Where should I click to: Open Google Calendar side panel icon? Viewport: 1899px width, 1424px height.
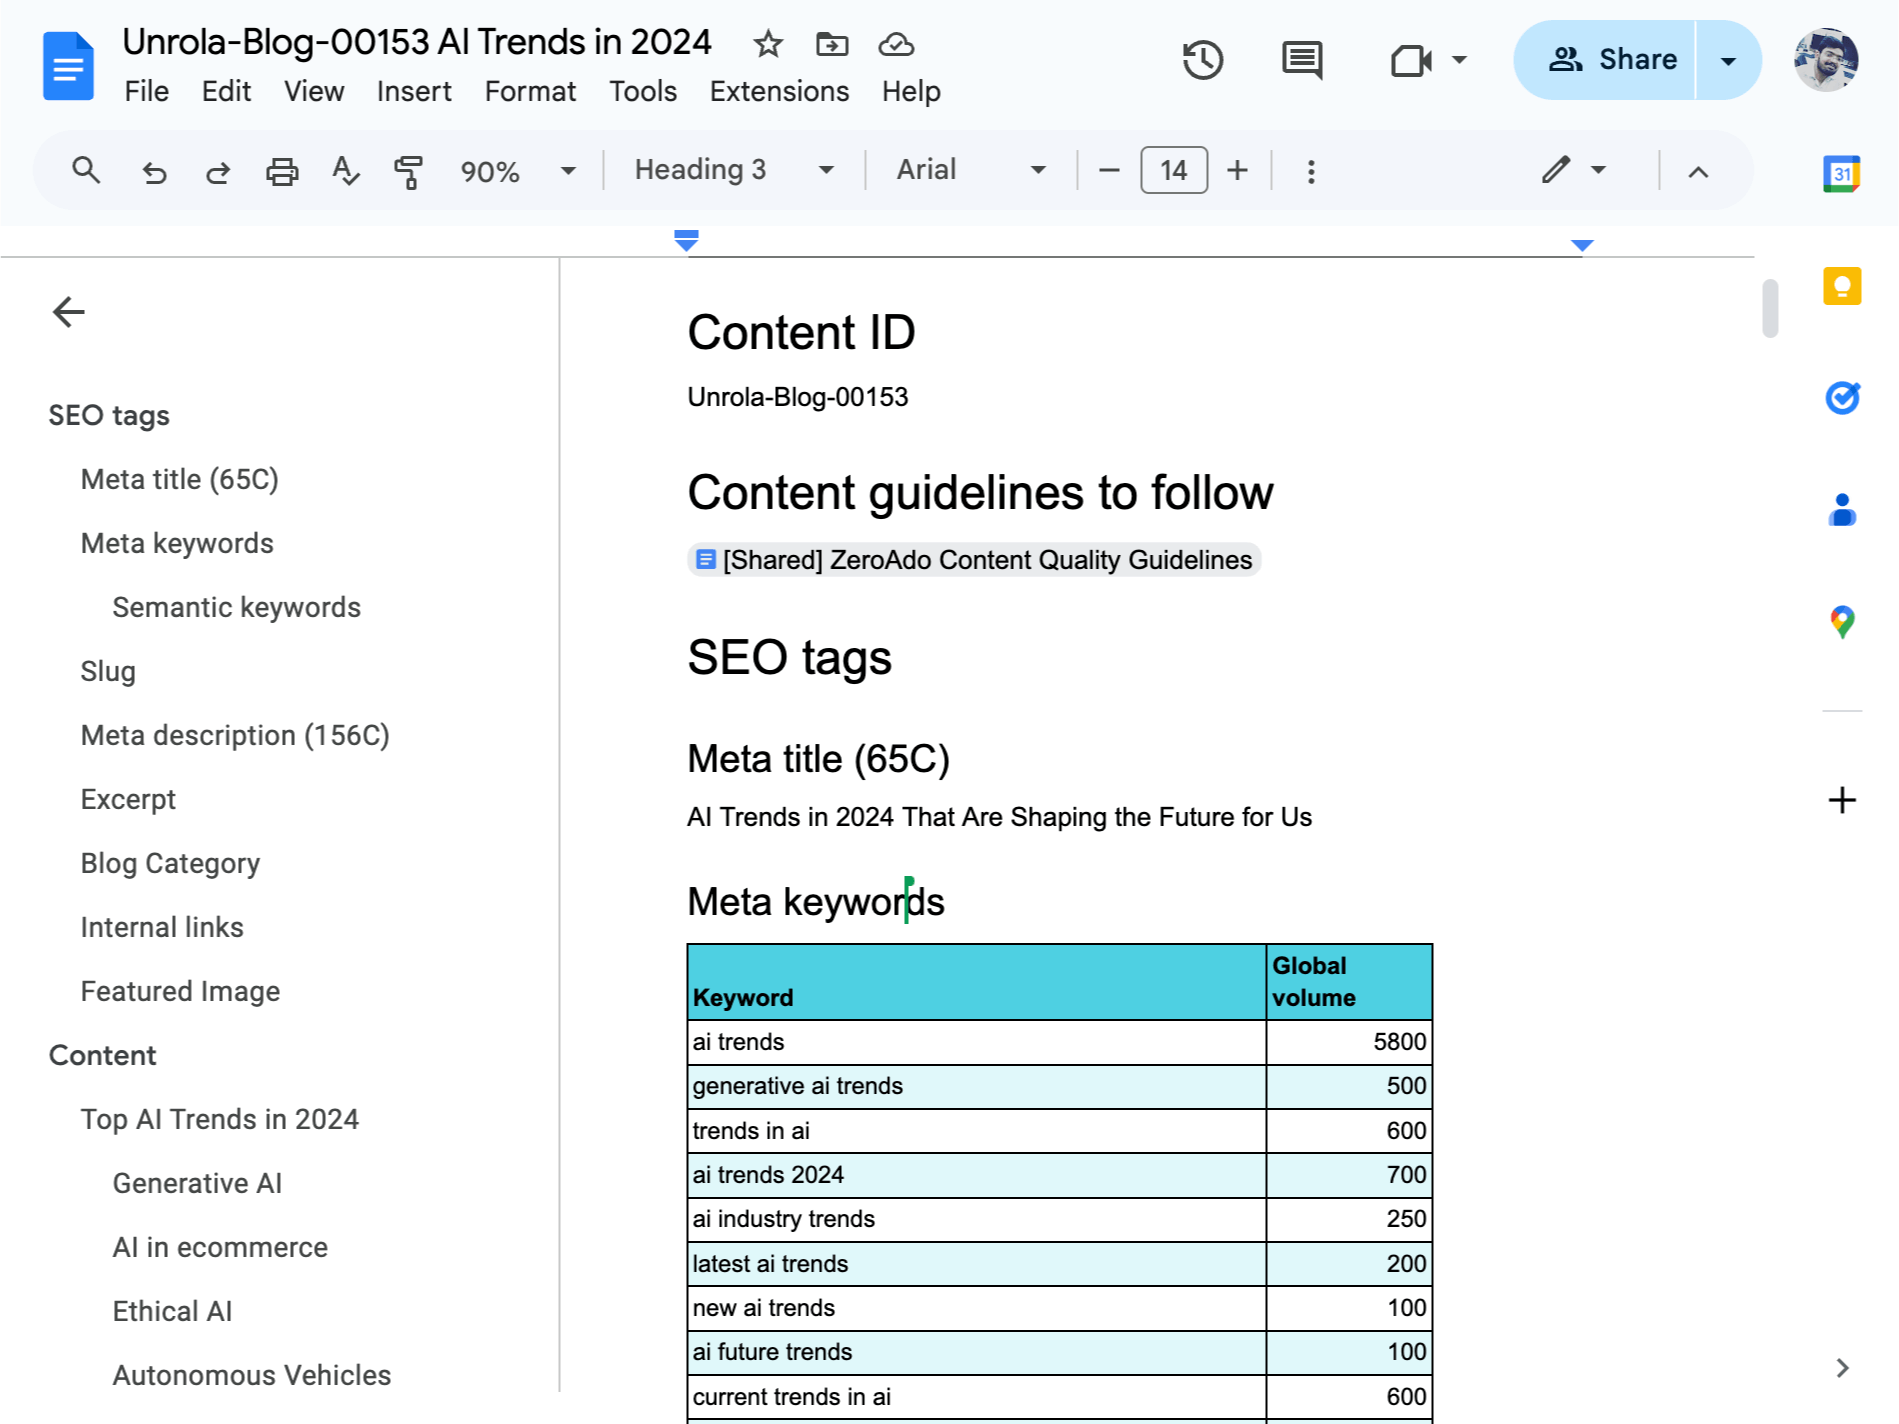pyautogui.click(x=1841, y=174)
